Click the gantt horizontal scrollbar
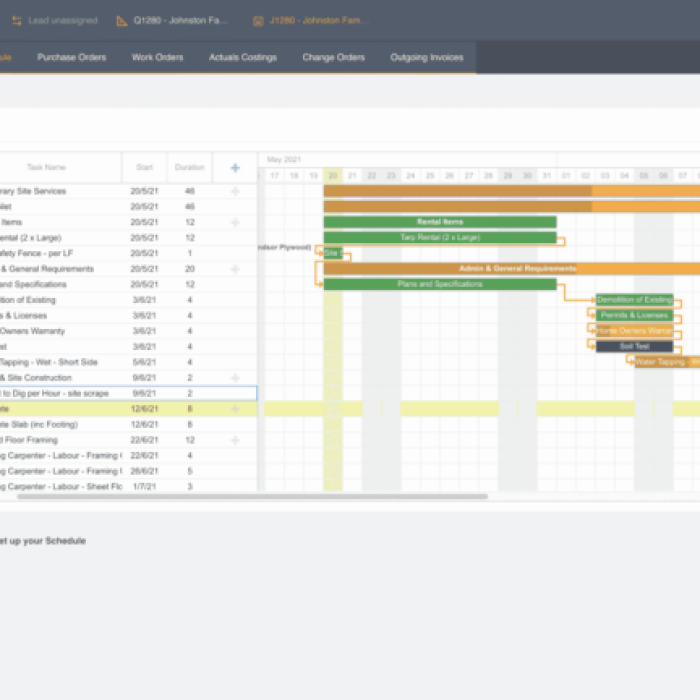The width and height of the screenshot is (700, 700). [375, 496]
